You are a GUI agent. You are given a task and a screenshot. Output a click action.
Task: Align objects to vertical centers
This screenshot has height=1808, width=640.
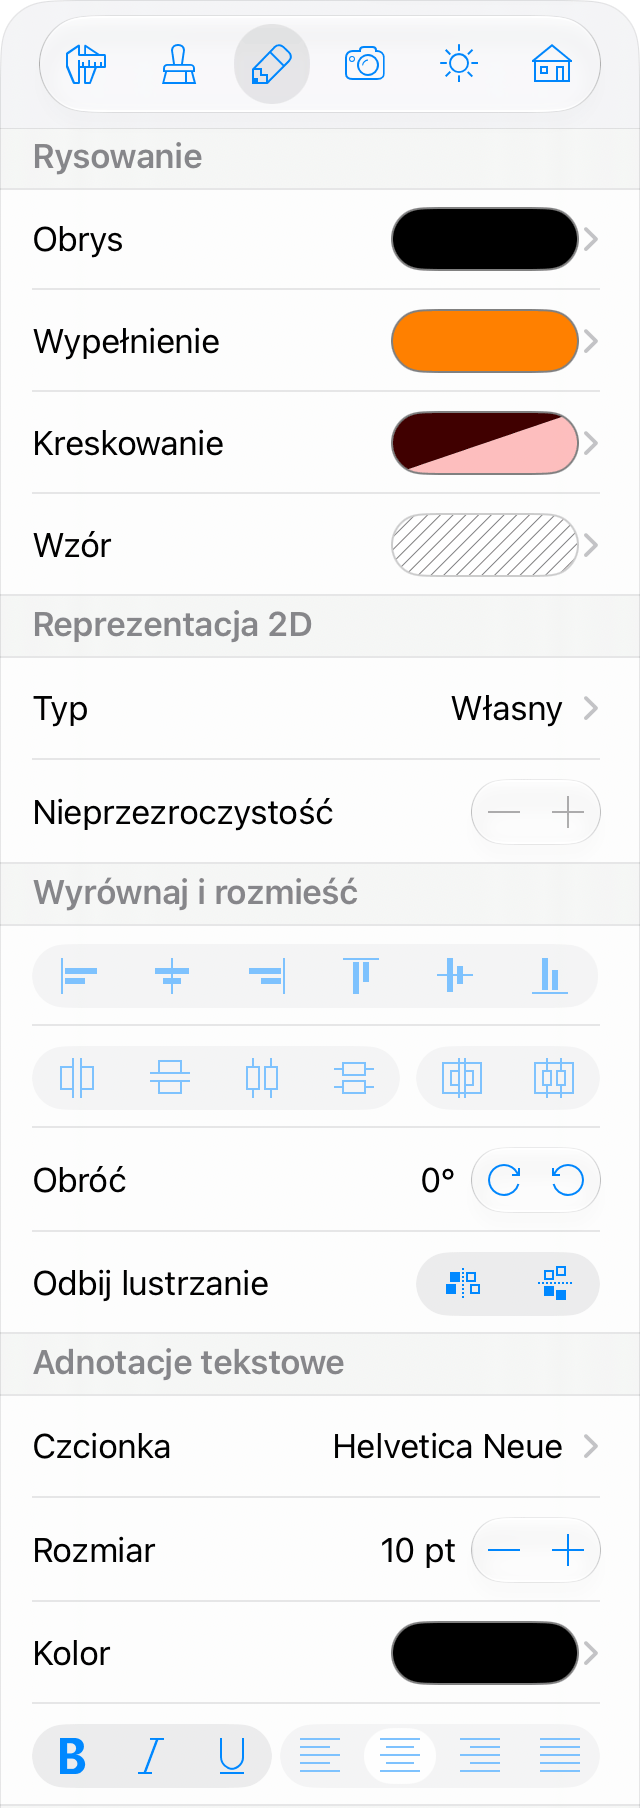point(454,975)
